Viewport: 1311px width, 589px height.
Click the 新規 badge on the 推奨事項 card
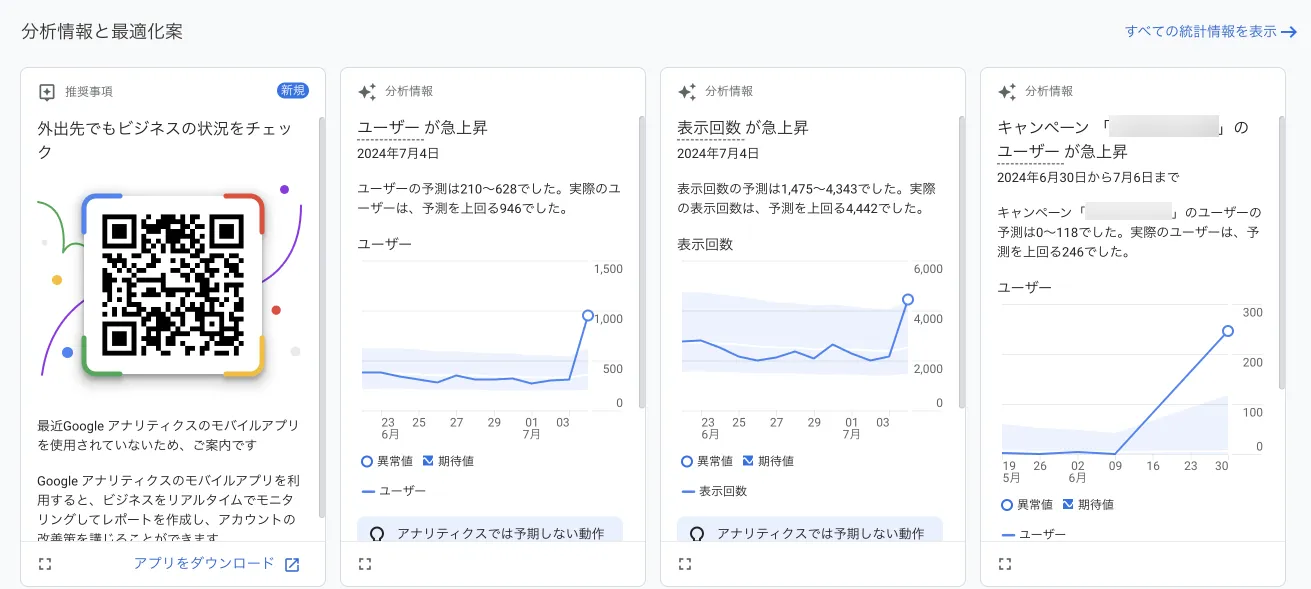(293, 91)
